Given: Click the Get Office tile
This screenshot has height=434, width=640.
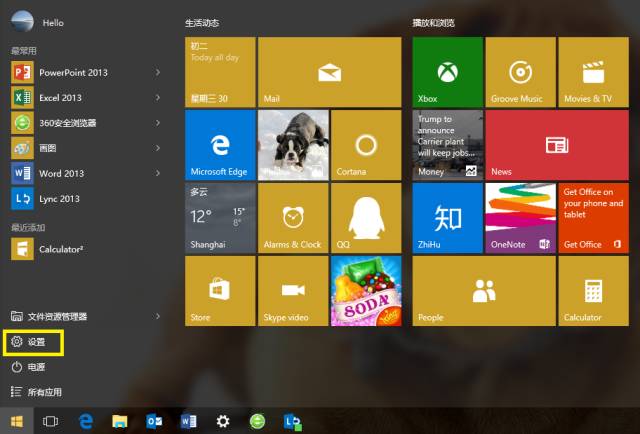Looking at the screenshot, I should 593,218.
